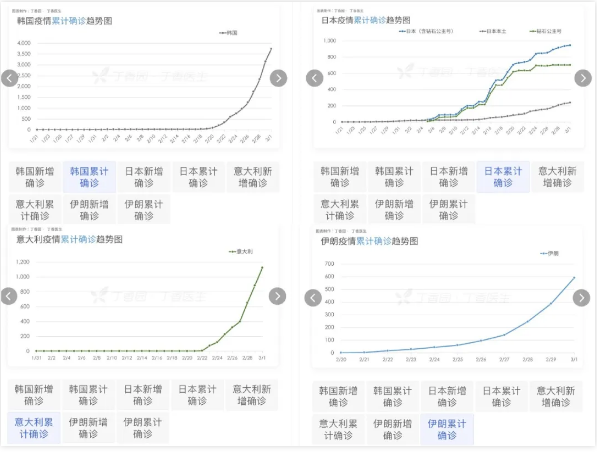
Task: Click the previous arrow on Japan chart
Action: [x=314, y=78]
